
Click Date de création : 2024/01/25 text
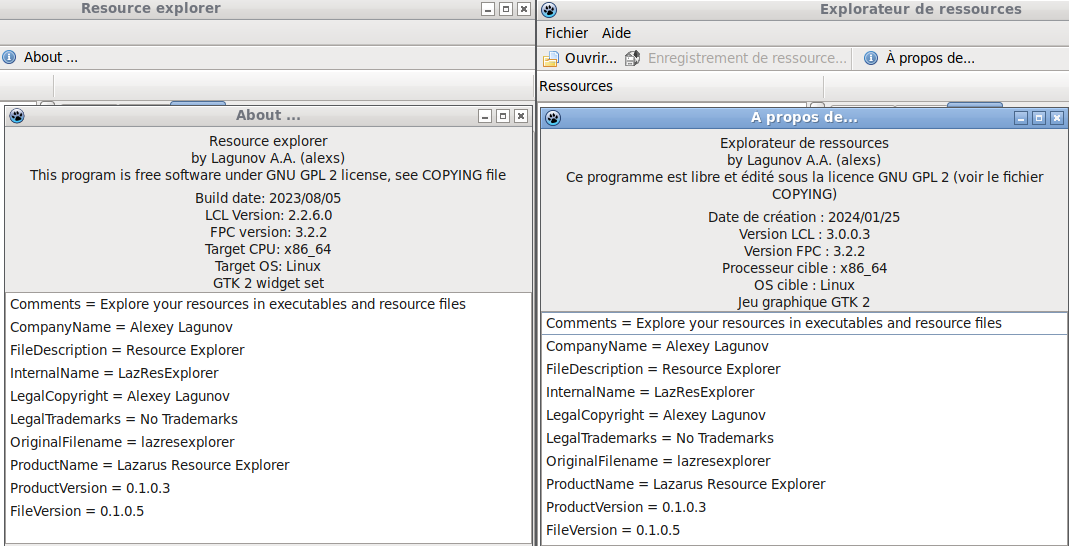(804, 217)
